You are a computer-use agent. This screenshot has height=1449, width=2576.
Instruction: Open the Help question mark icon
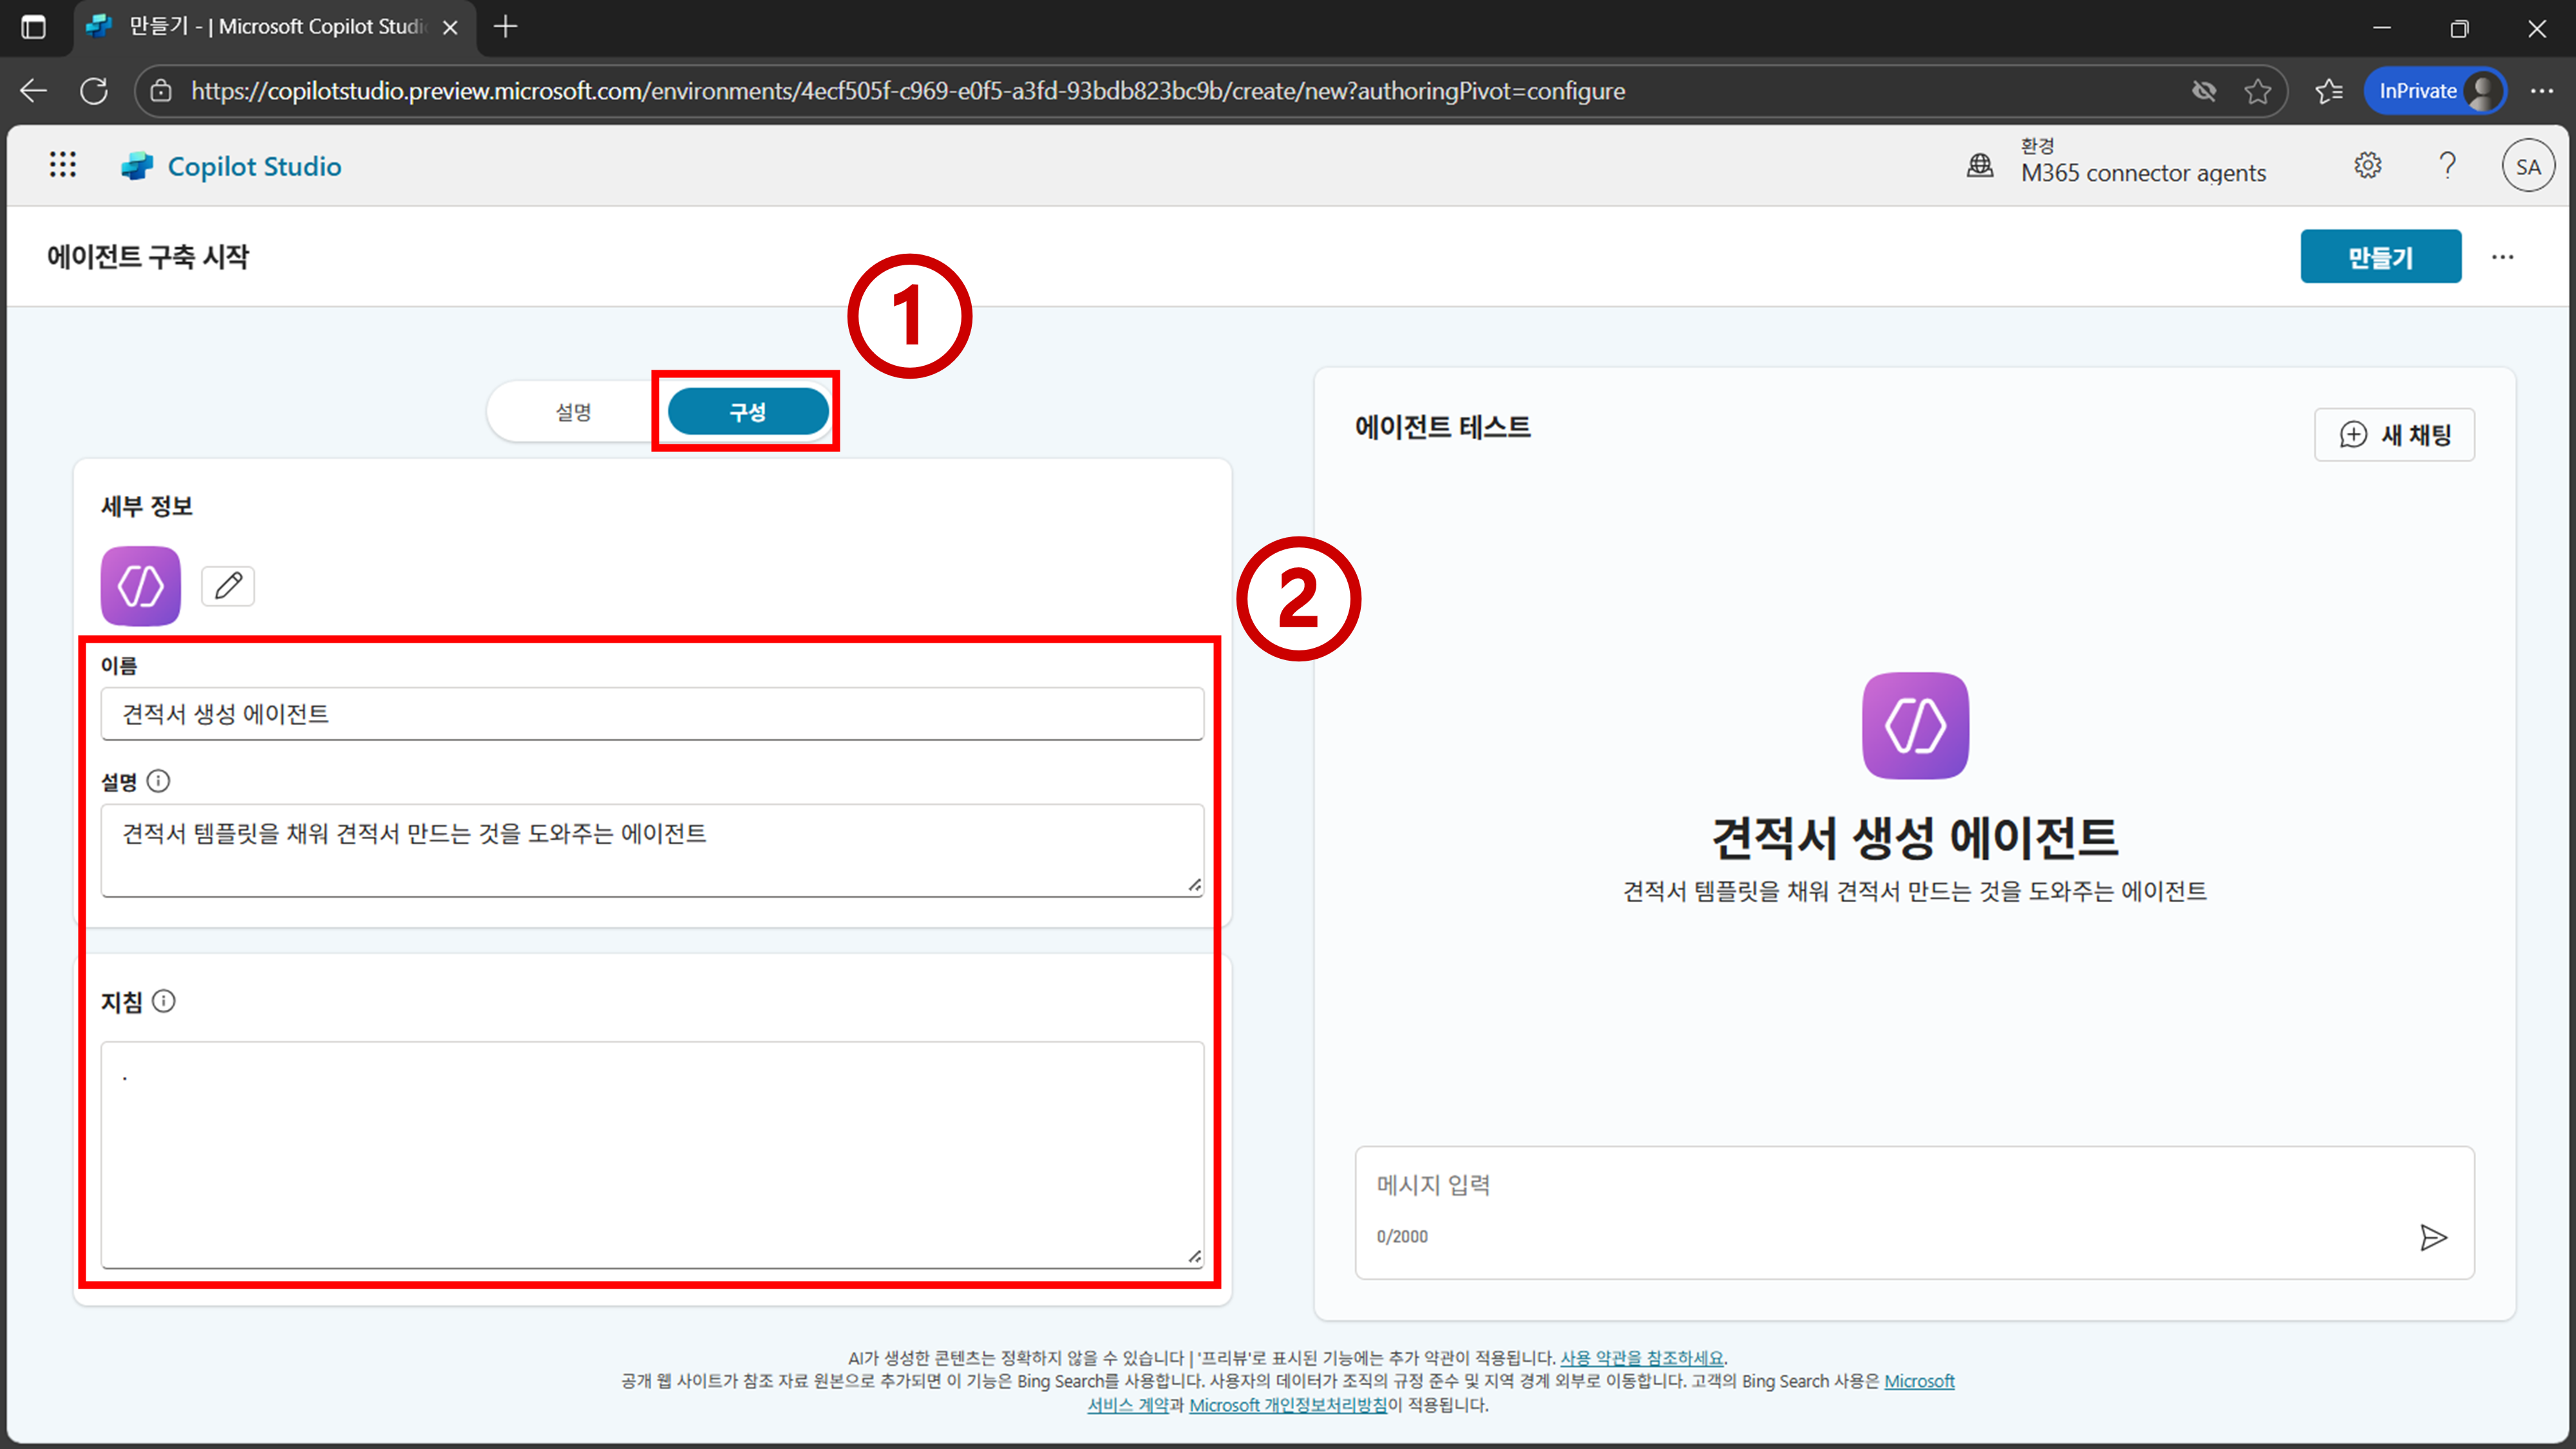[2447, 165]
